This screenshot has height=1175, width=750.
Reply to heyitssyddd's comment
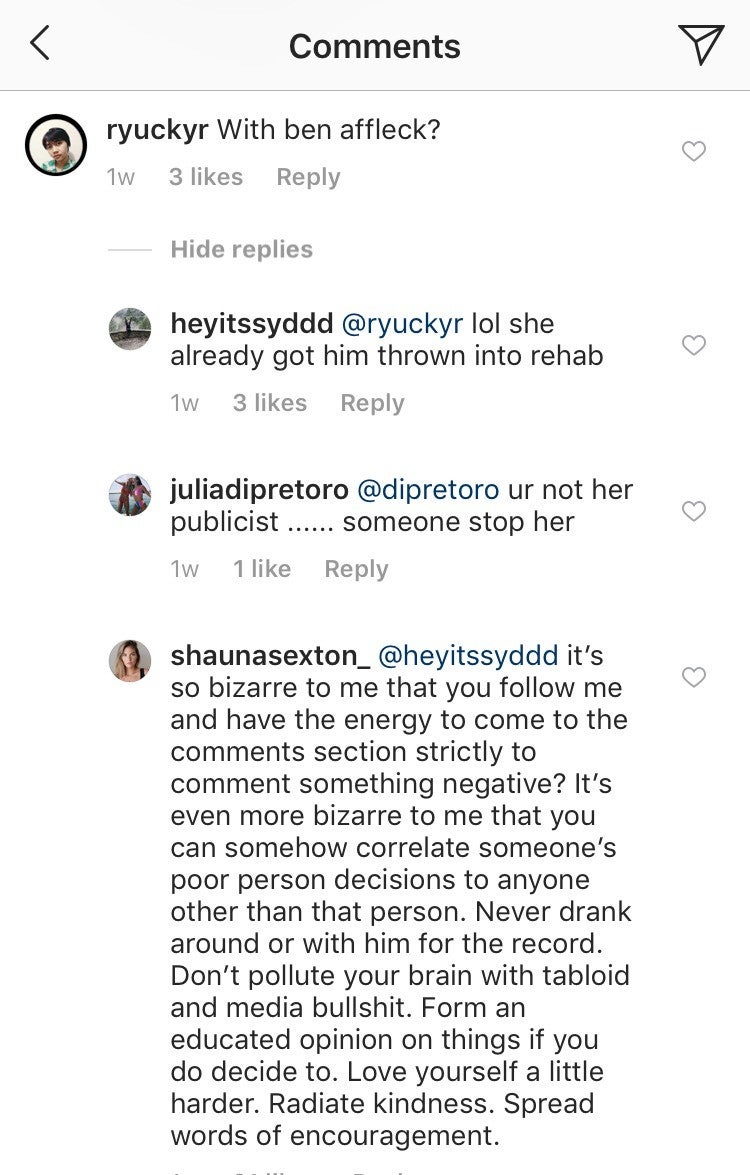[372, 403]
